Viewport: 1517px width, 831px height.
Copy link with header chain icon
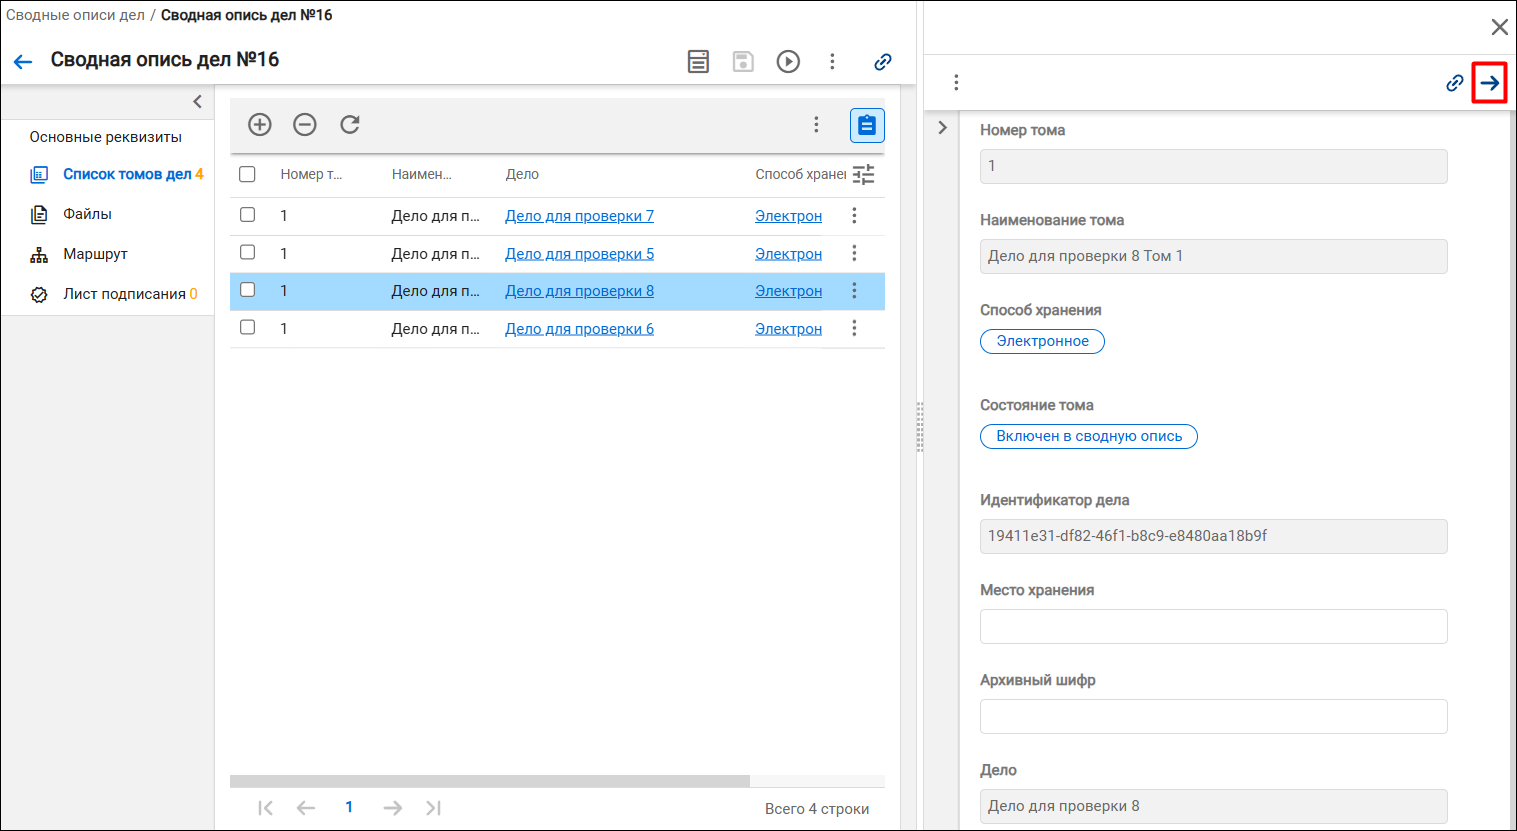[x=882, y=62]
